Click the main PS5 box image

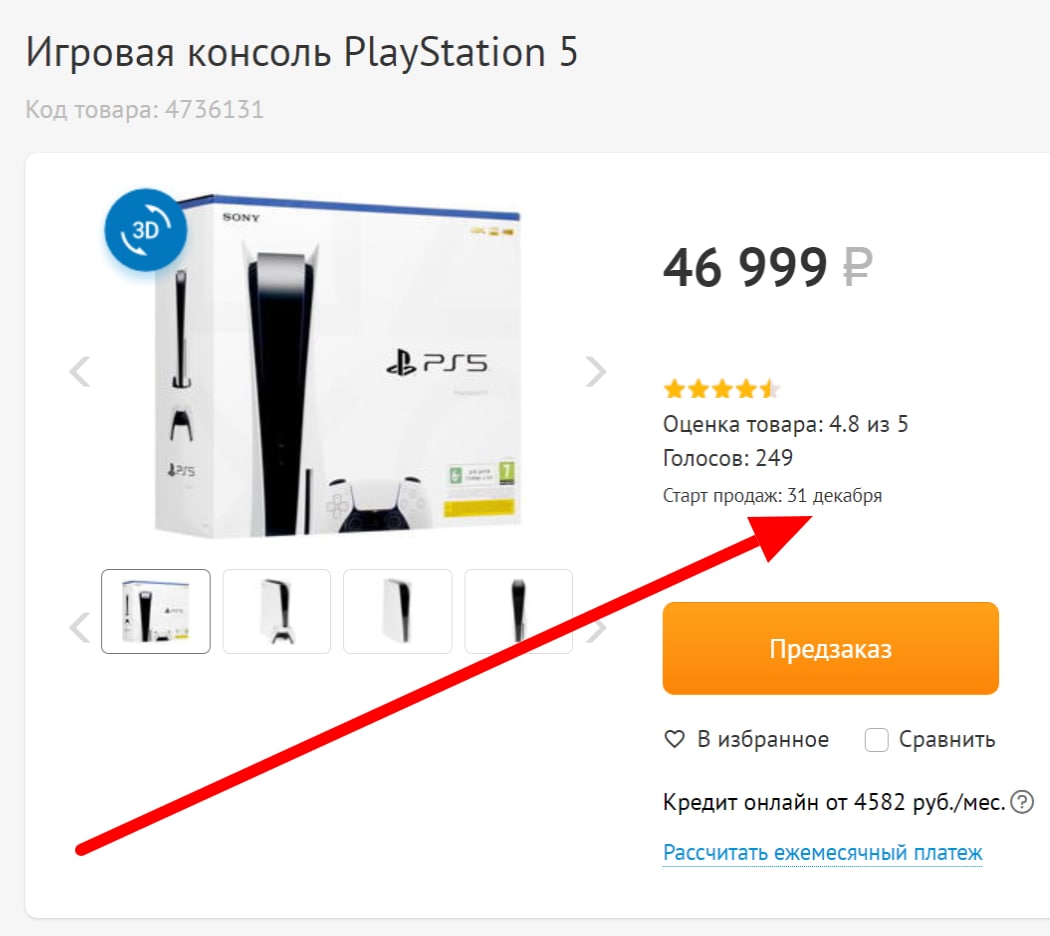click(338, 367)
